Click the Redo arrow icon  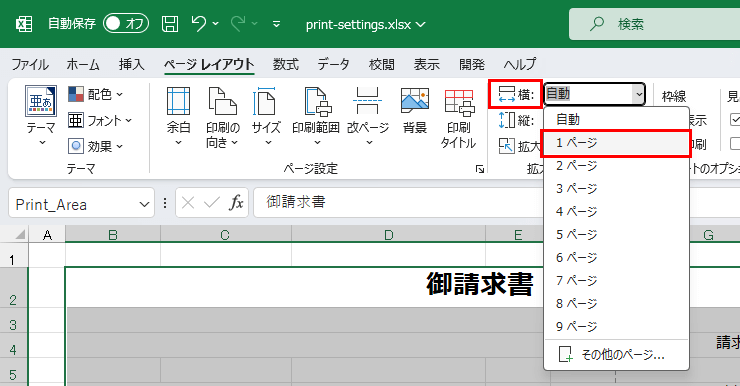pos(238,23)
